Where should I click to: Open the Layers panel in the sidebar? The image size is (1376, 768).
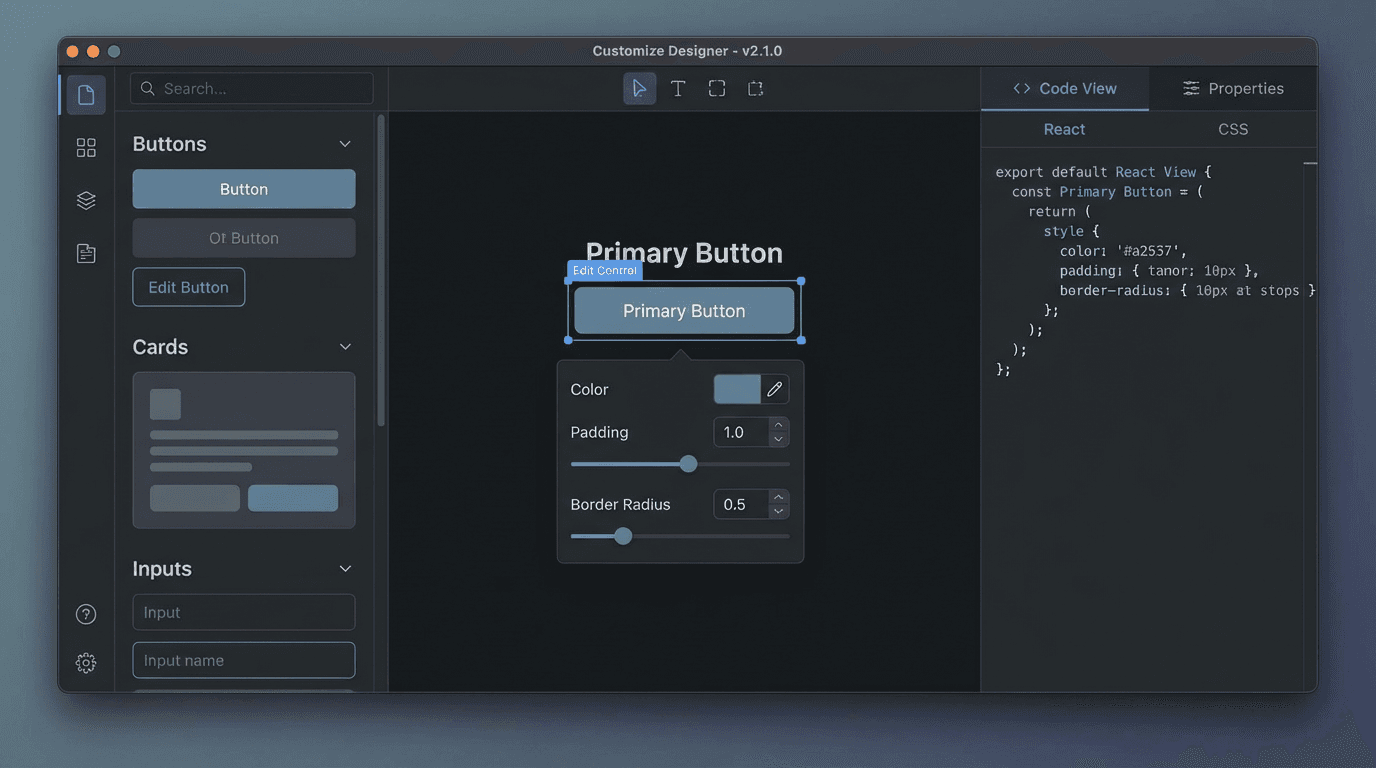pyautogui.click(x=85, y=200)
